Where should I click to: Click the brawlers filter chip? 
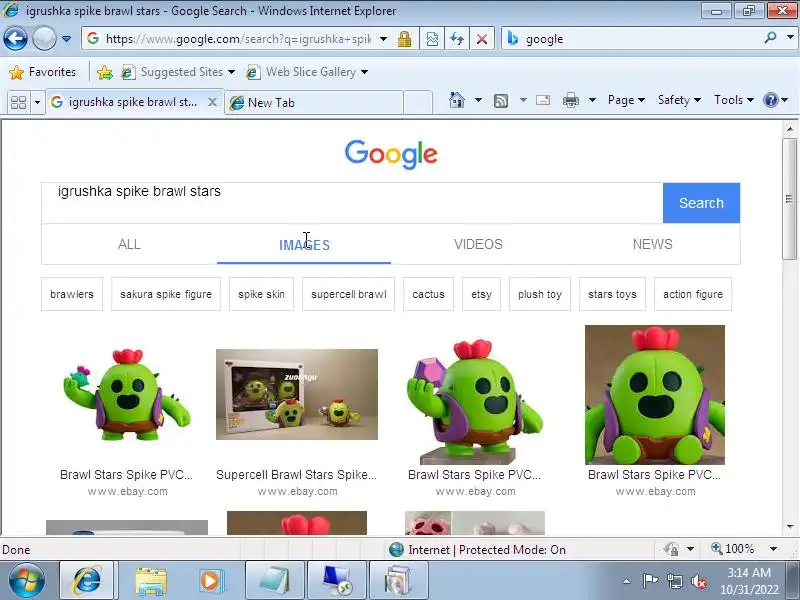click(x=72, y=294)
